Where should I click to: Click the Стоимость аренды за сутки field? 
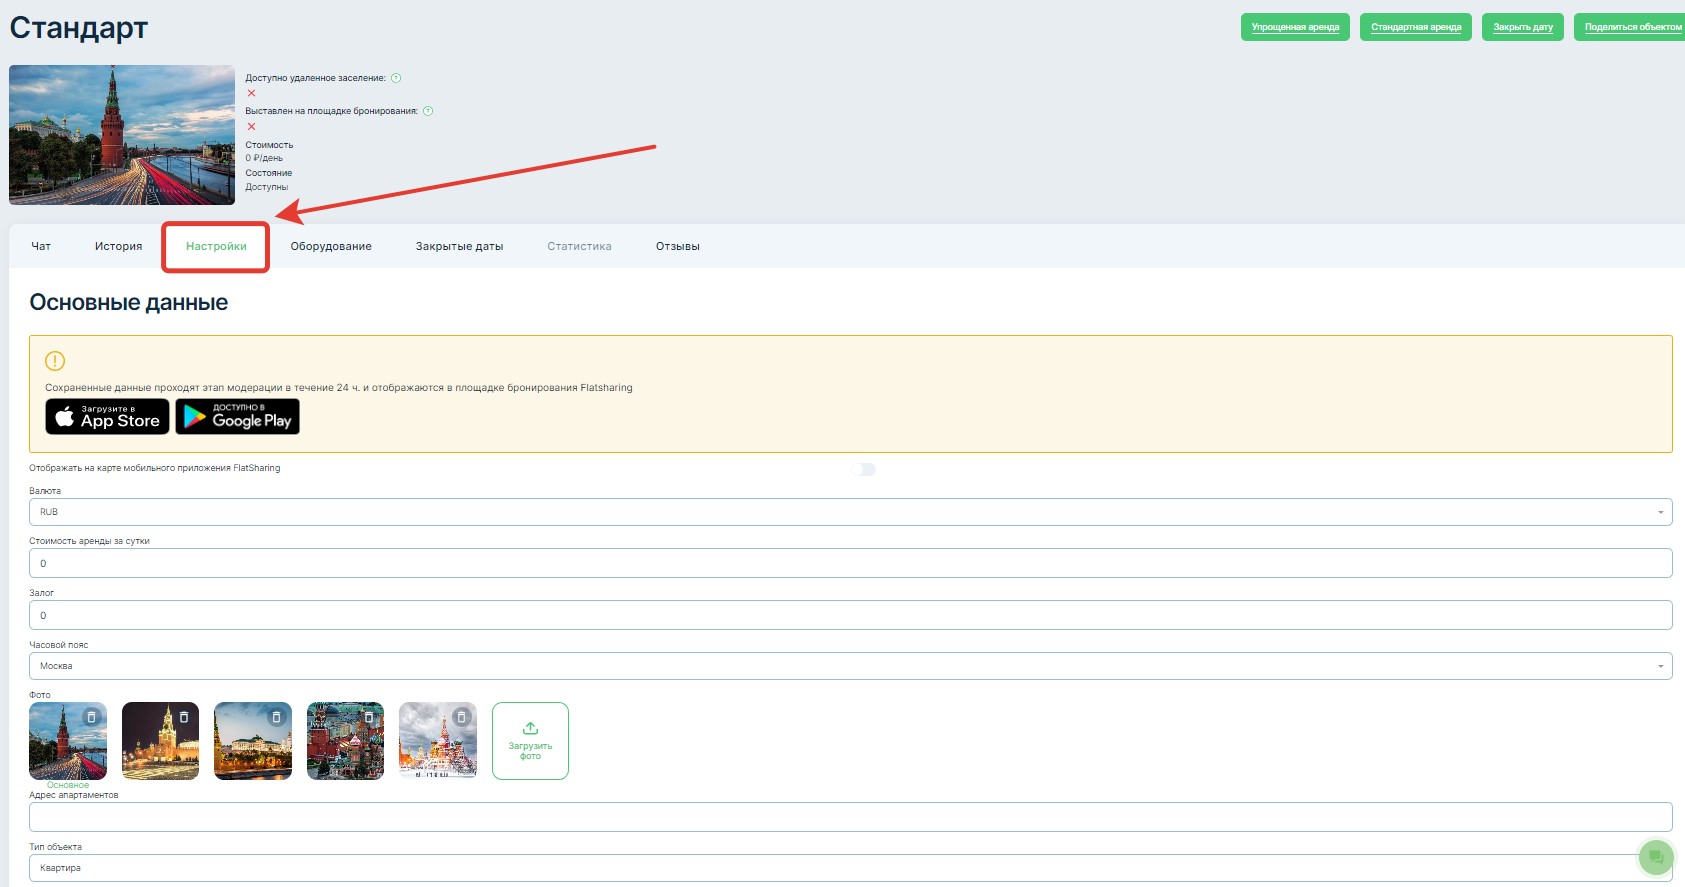pos(850,563)
